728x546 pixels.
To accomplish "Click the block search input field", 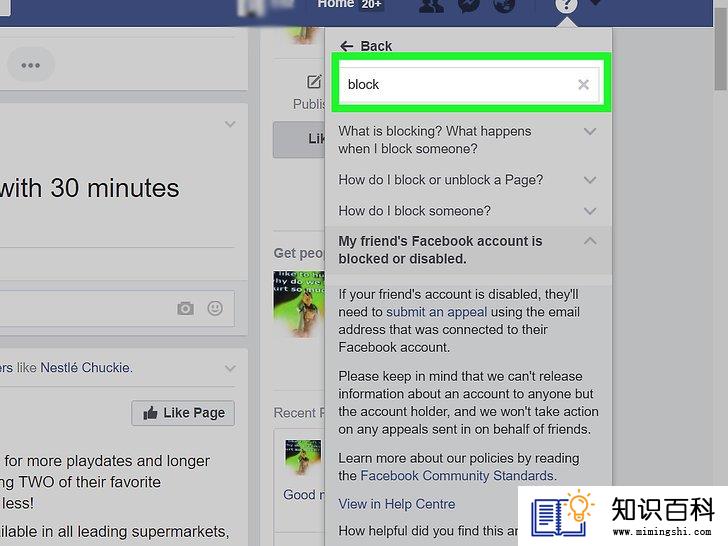I will click(469, 84).
